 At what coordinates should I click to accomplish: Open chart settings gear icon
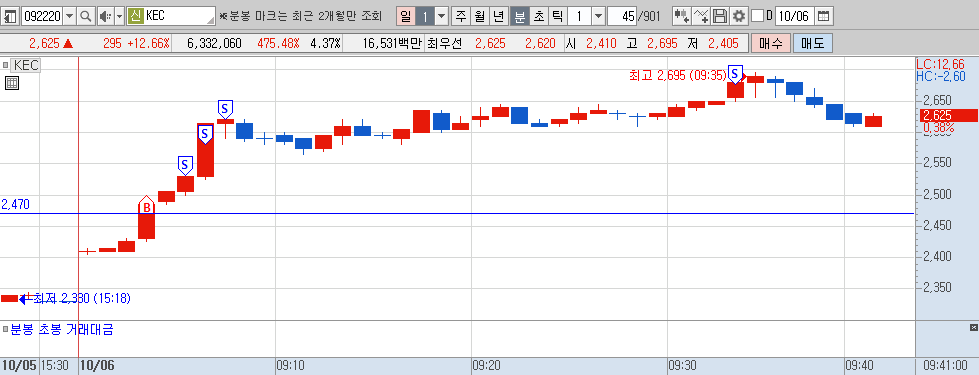[739, 16]
